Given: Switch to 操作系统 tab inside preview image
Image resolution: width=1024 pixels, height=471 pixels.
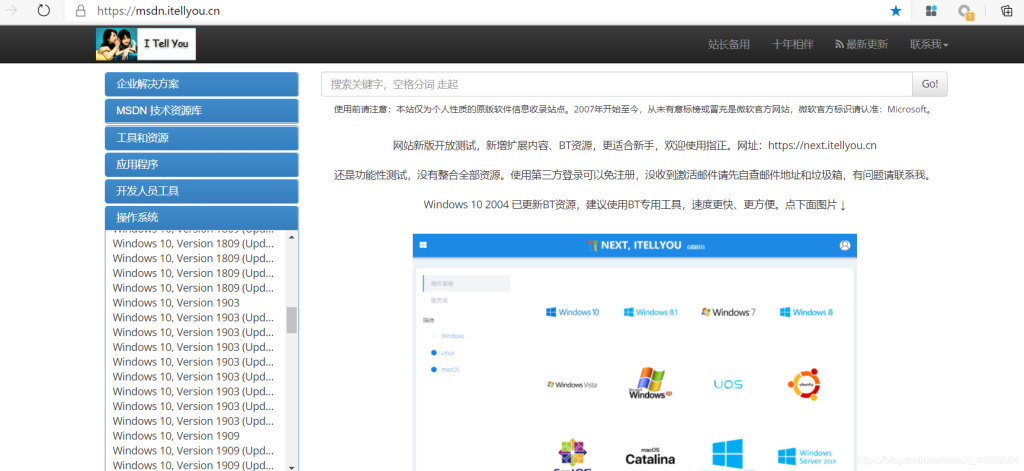Looking at the screenshot, I should (467, 283).
